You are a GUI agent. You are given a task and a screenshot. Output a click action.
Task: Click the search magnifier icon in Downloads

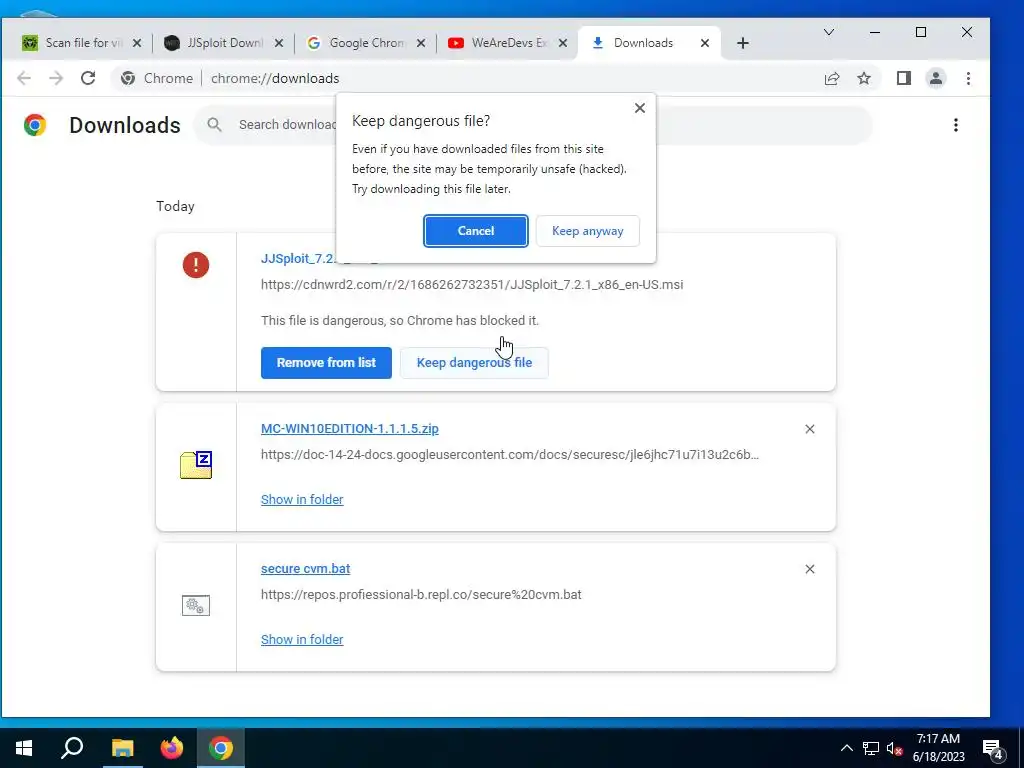215,125
